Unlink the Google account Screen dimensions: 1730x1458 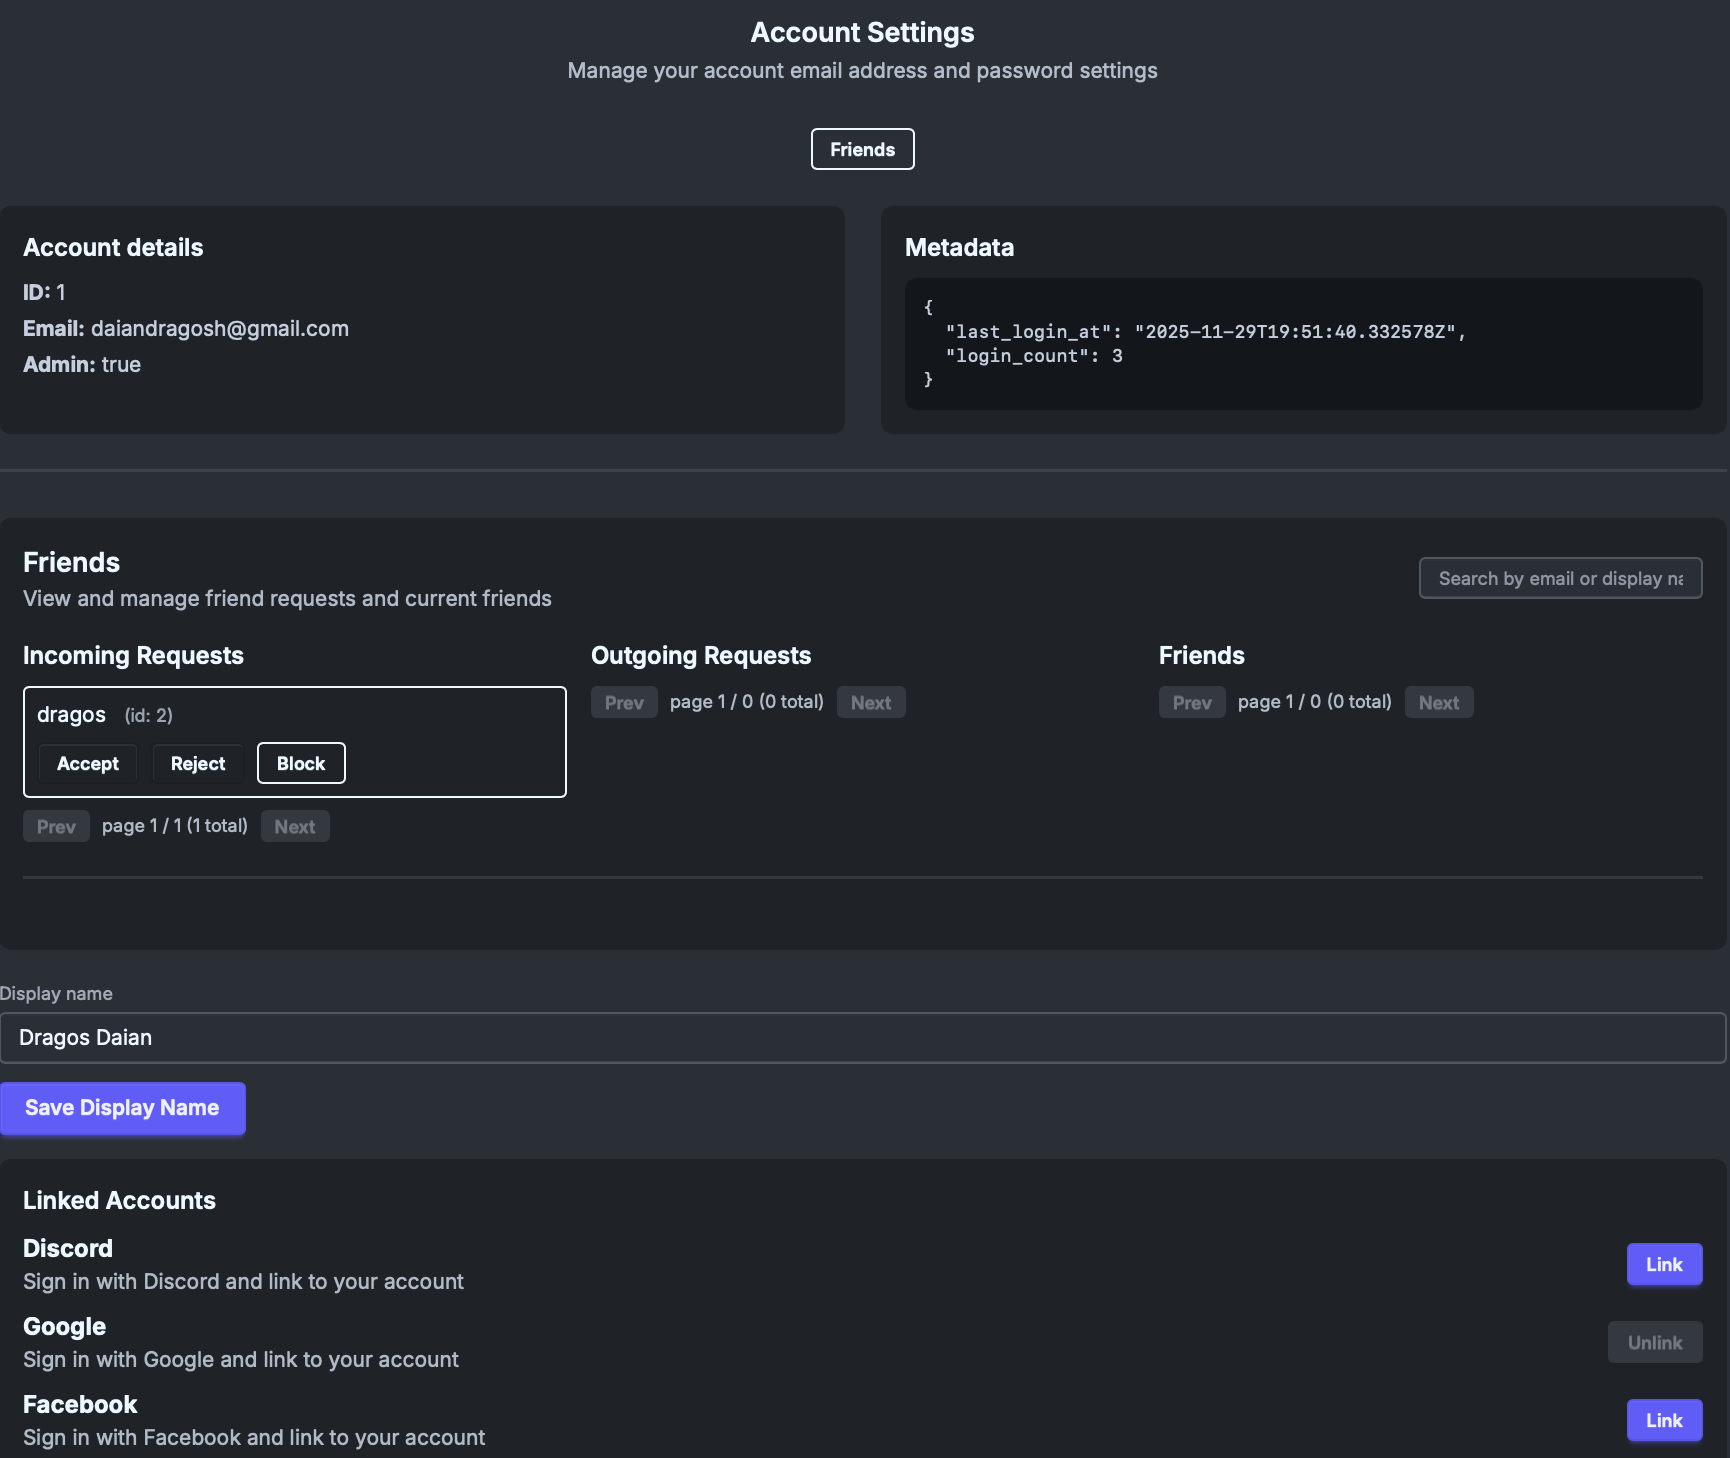tap(1654, 1342)
